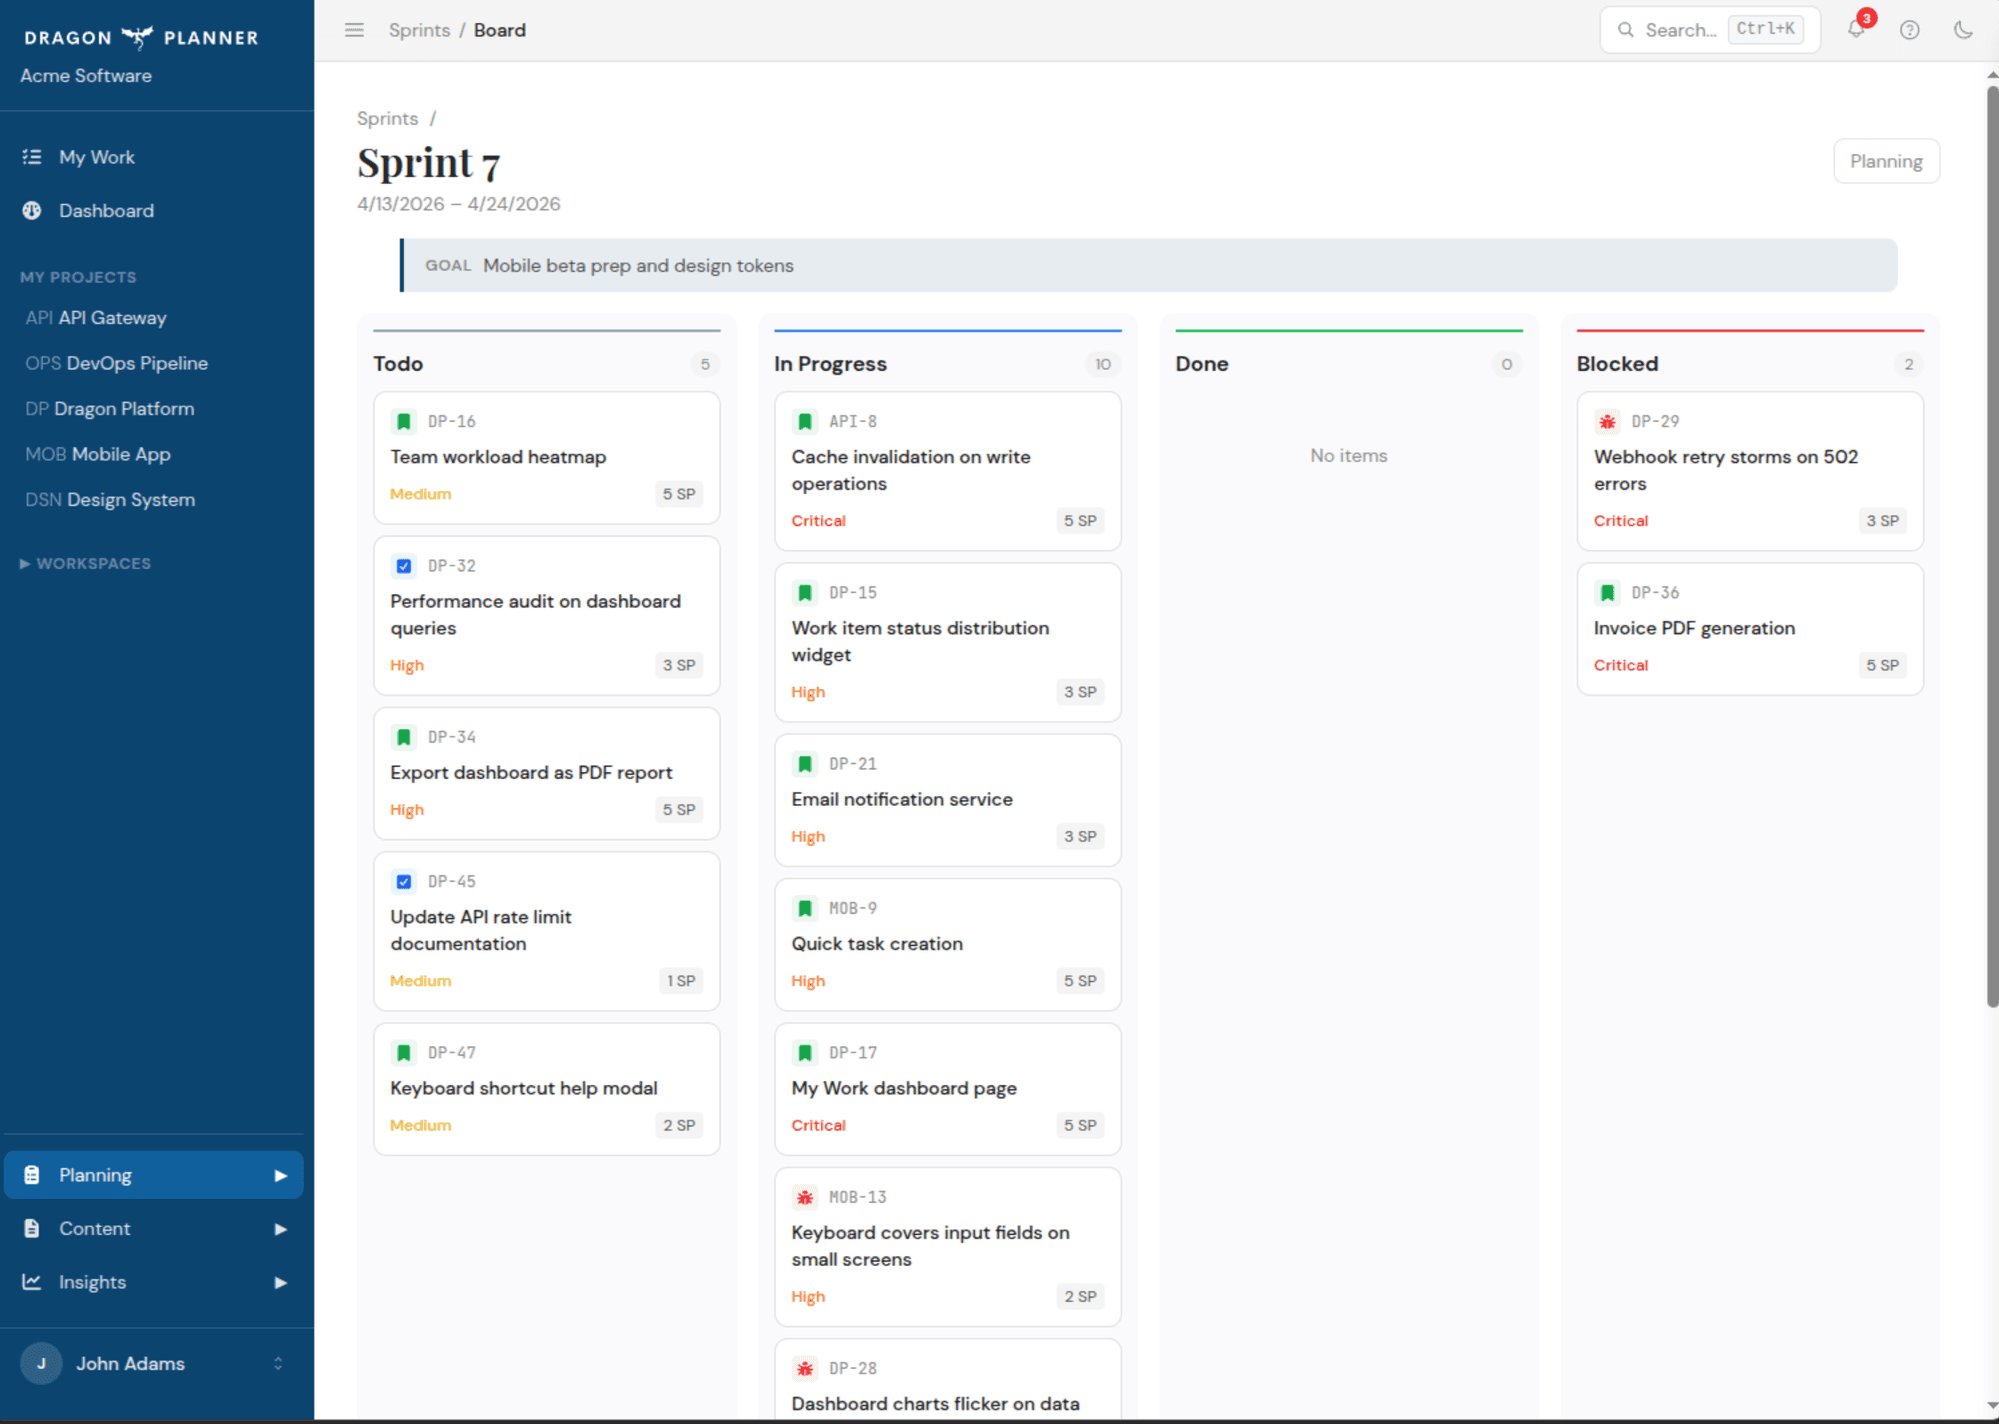Viewport: 1999px width, 1424px height.
Task: Open the Mobile App project
Action: [97, 453]
